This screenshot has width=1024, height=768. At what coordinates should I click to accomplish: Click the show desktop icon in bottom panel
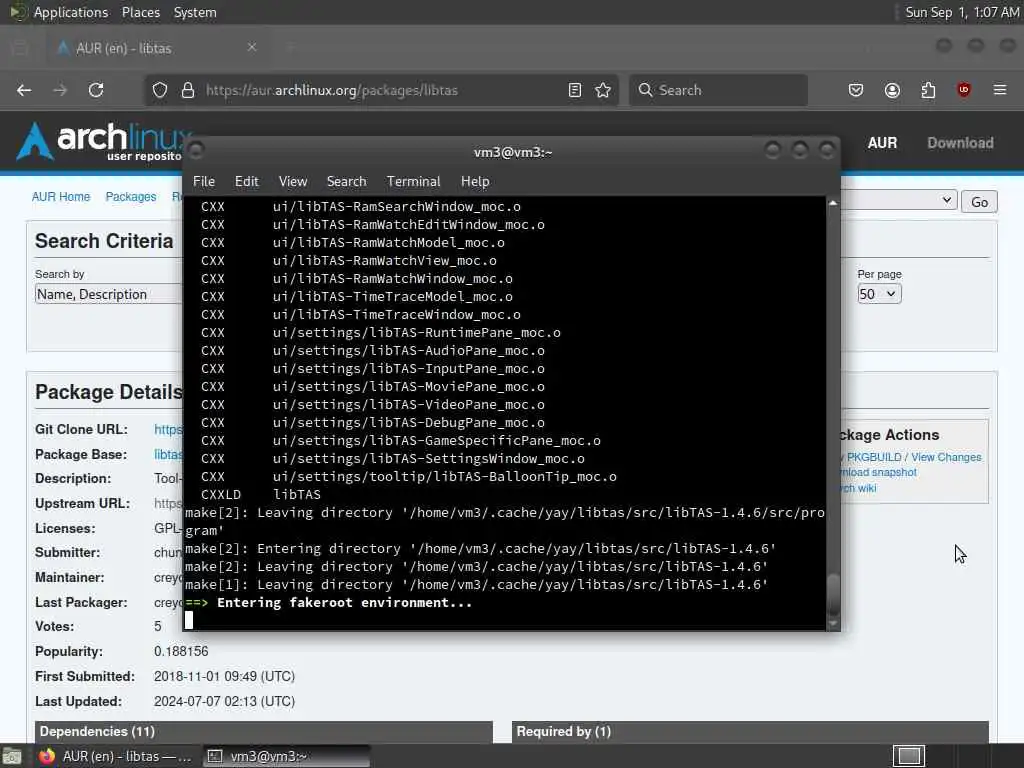[x=12, y=756]
